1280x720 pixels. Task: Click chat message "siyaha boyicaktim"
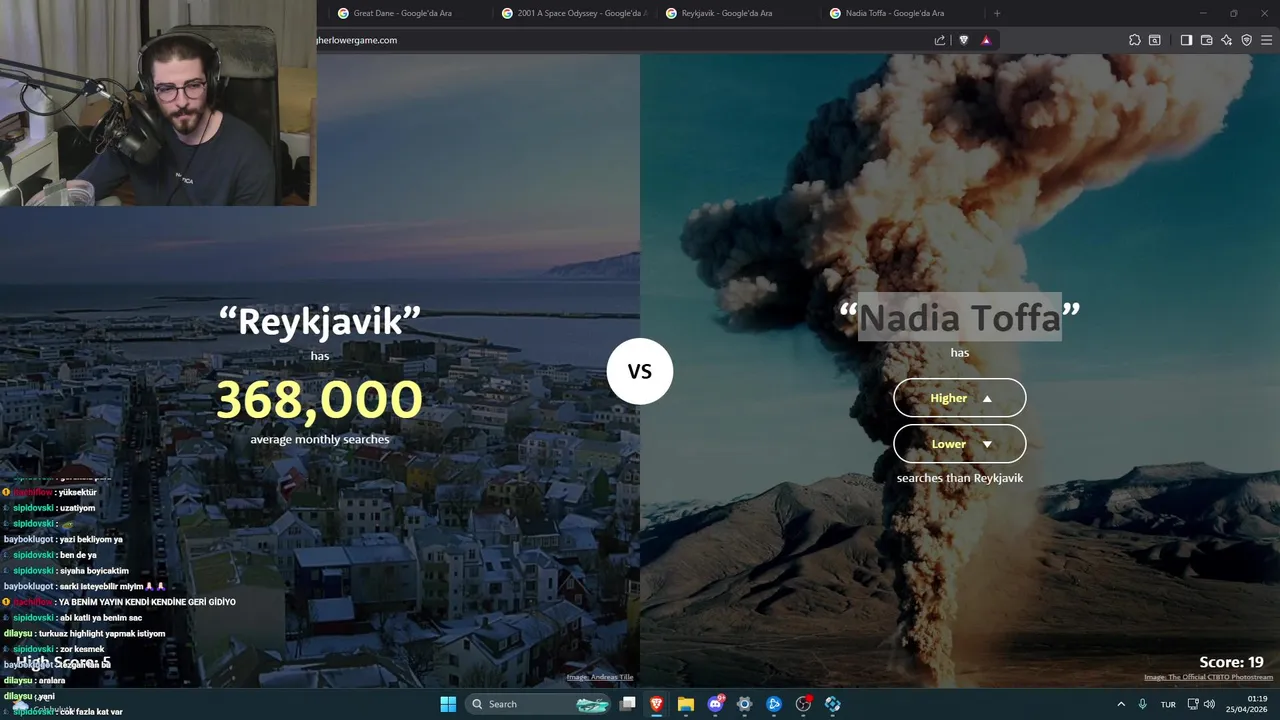pos(94,571)
